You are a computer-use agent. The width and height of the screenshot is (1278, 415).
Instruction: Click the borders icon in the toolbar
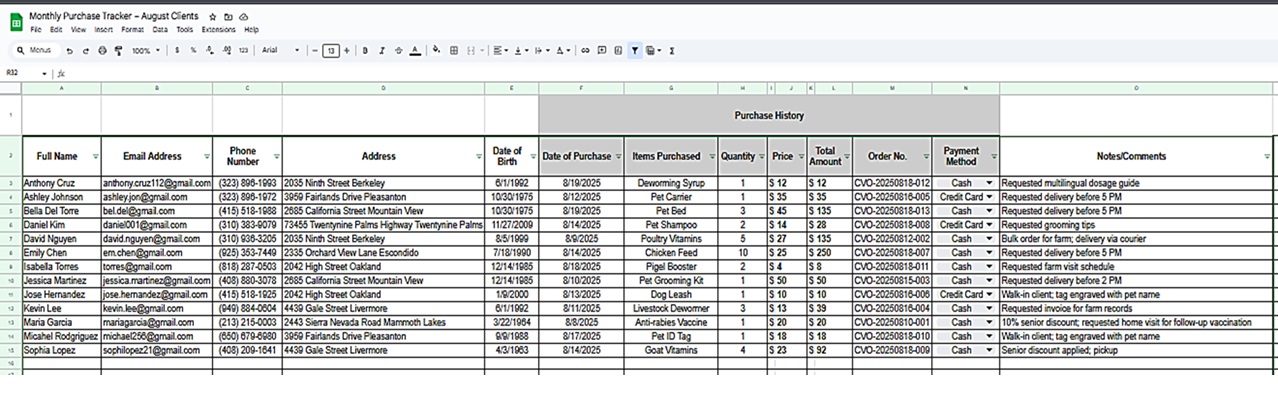[454, 50]
